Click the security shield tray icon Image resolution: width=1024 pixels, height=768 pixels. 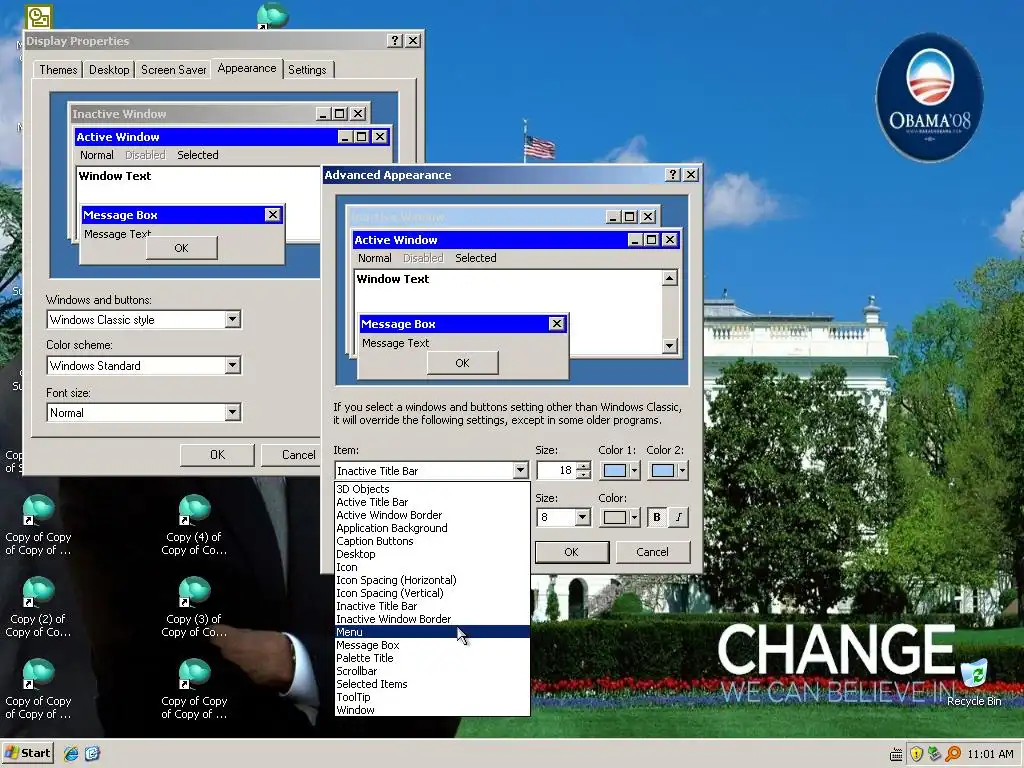coord(916,754)
